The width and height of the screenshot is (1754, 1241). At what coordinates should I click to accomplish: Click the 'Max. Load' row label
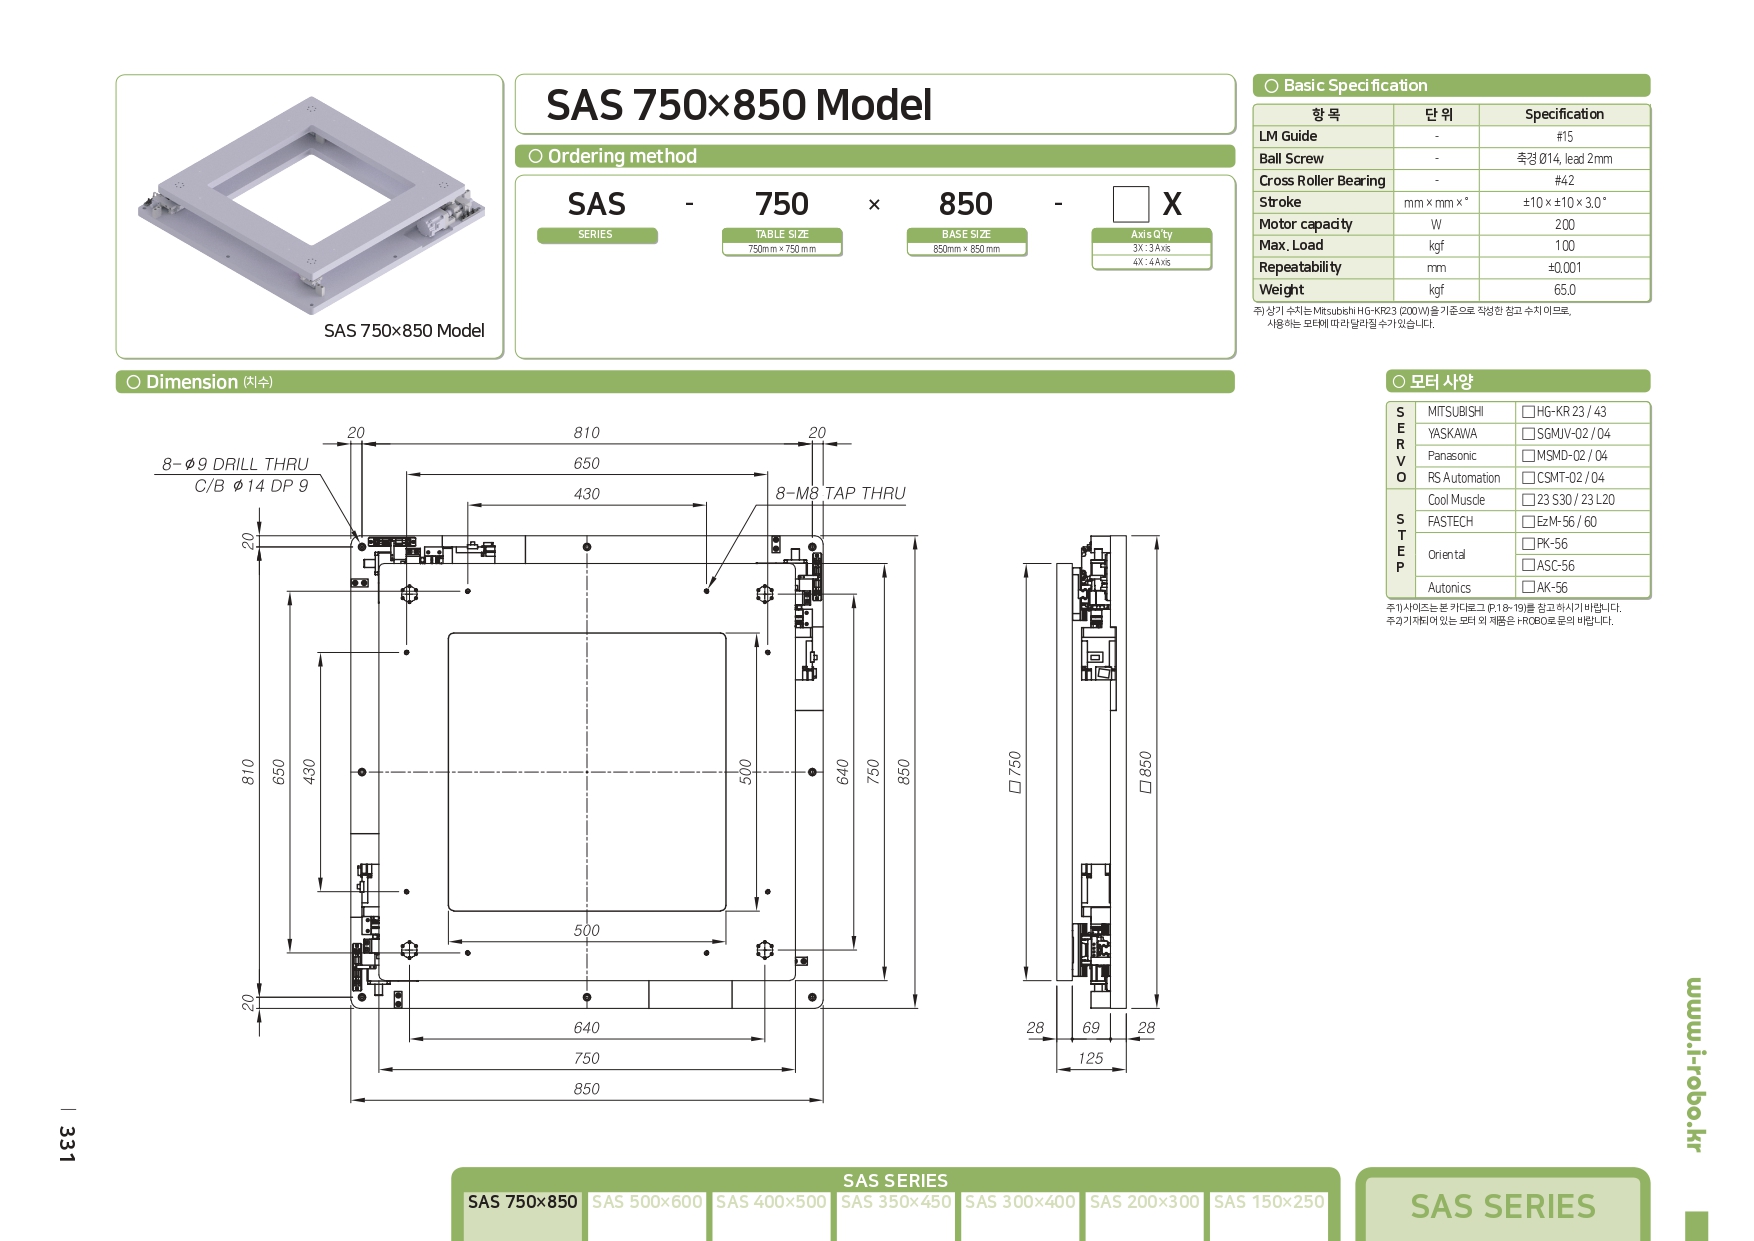point(1291,245)
